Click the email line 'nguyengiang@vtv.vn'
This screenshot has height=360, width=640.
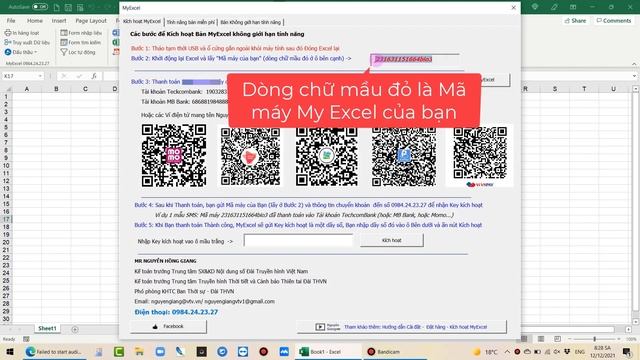(x=204, y=301)
